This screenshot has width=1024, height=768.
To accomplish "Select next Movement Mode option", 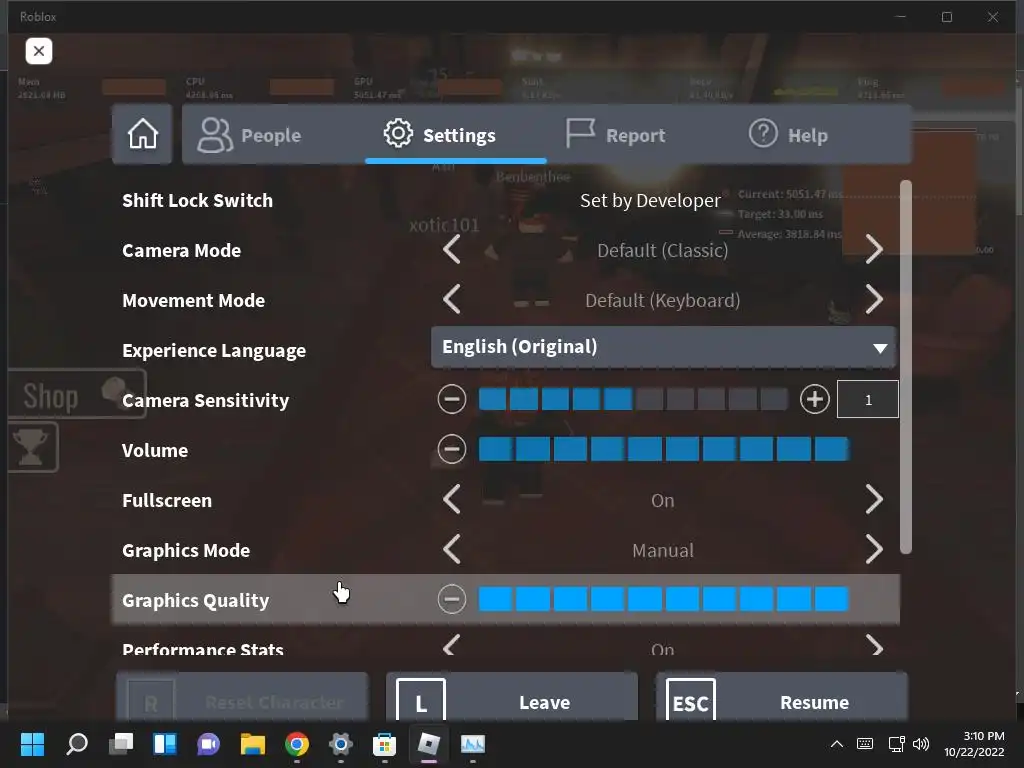I will pos(874,300).
